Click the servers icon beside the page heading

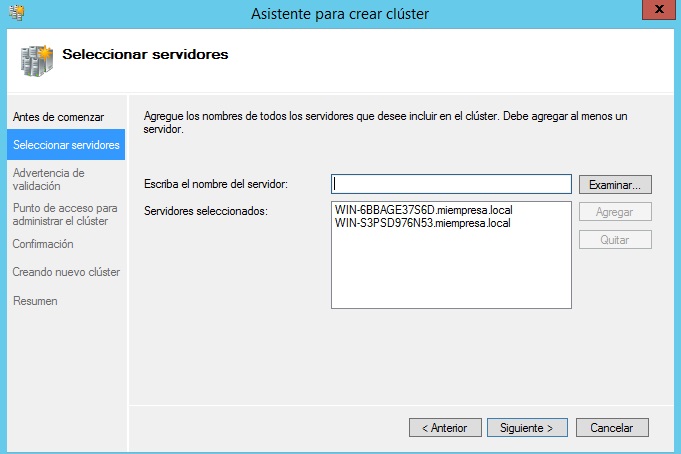tap(37, 59)
